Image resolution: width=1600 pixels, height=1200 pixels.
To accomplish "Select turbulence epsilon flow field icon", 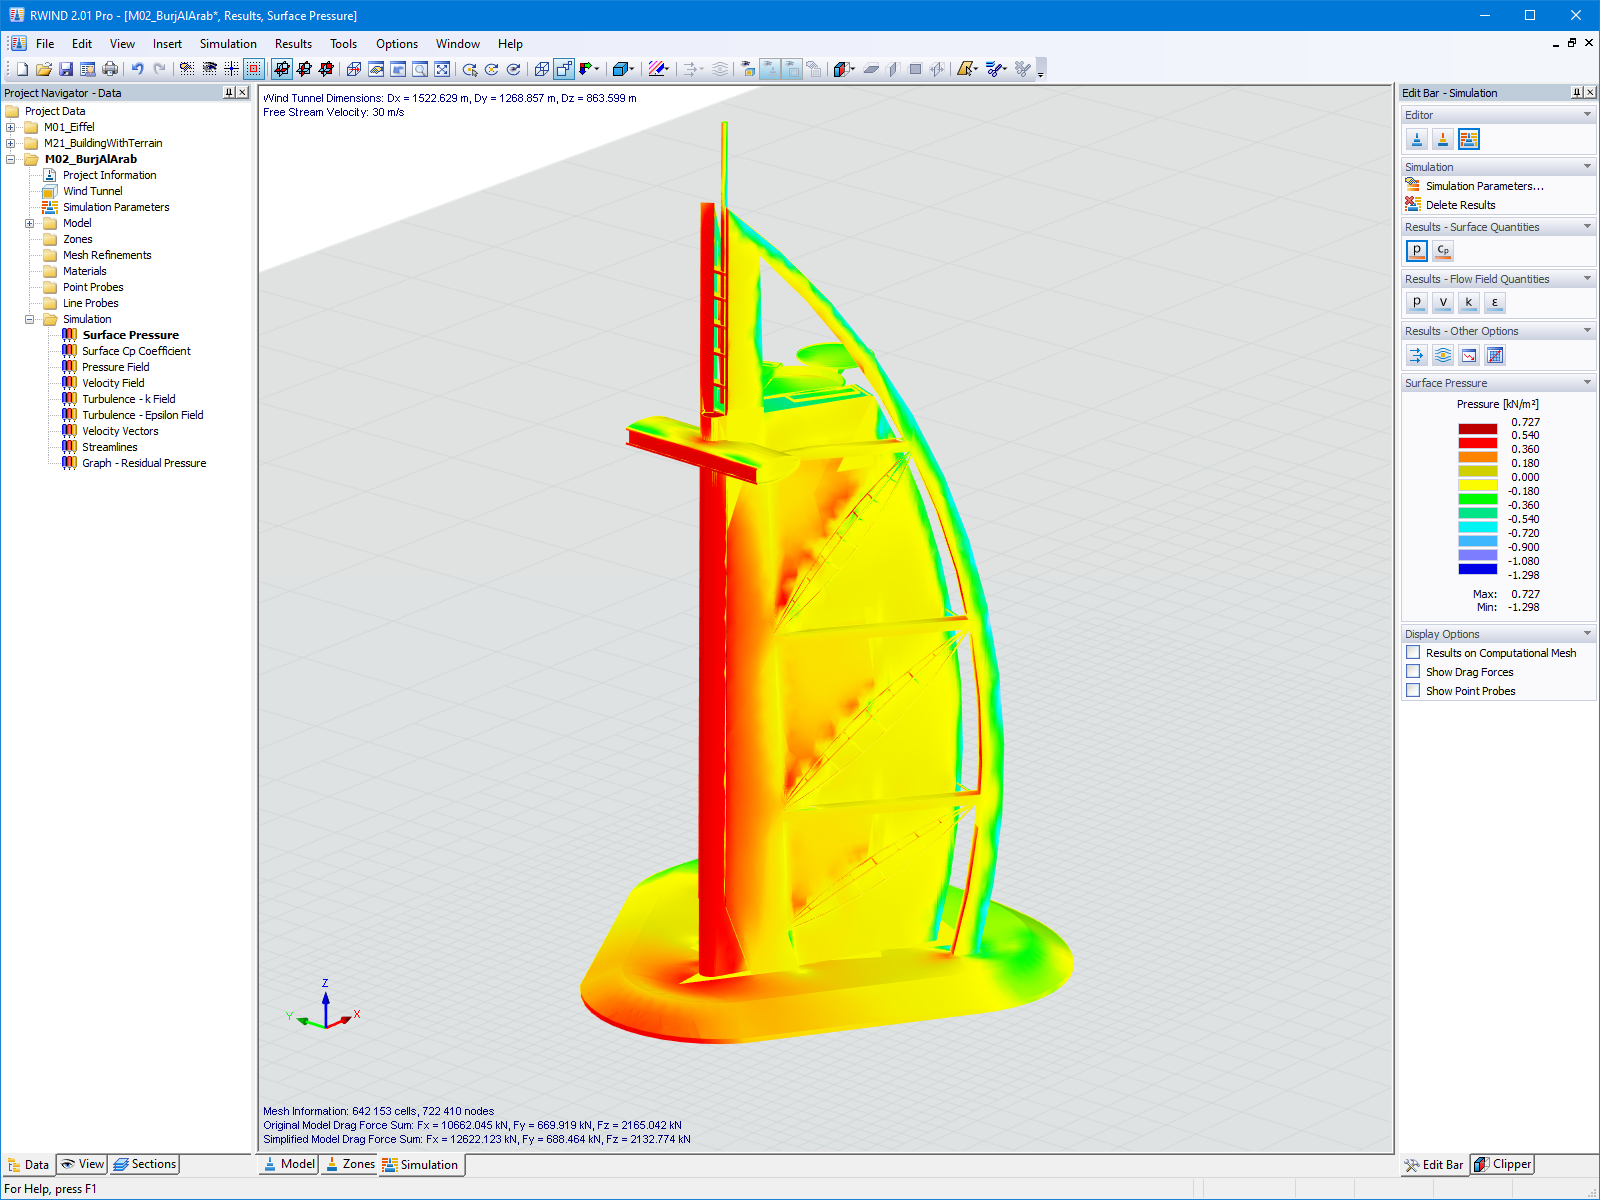I will point(1494,302).
